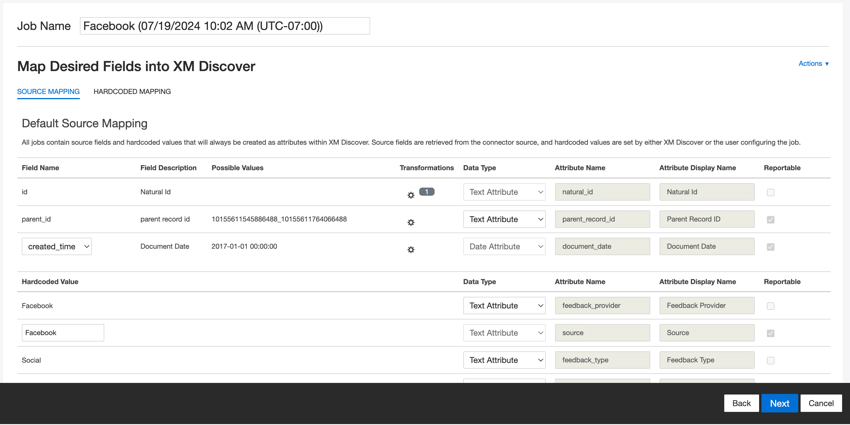Viewport: 850px width, 425px height.
Task: Click the Facebook hardcoded value text box
Action: (63, 333)
